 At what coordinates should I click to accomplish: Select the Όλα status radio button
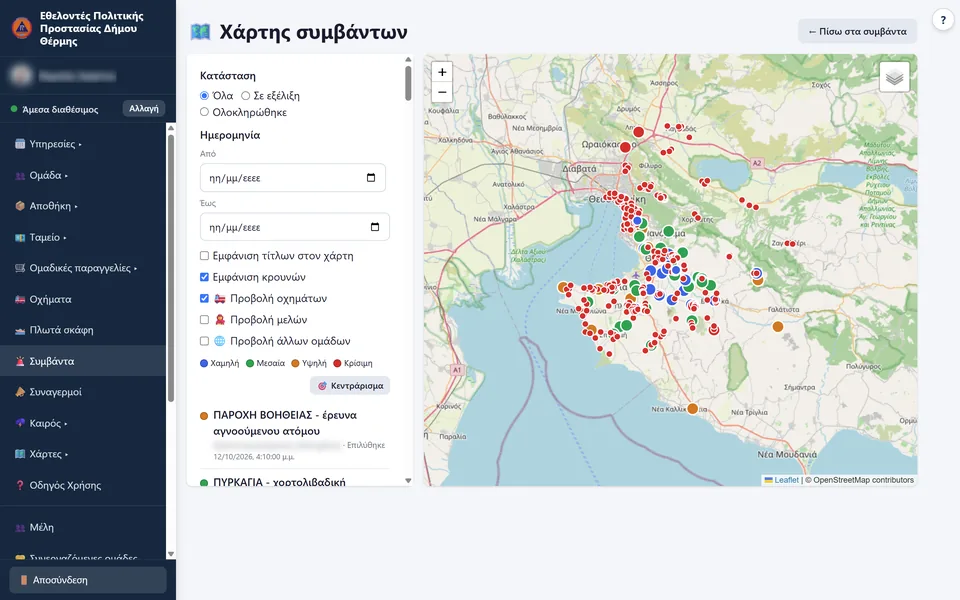[x=204, y=96]
